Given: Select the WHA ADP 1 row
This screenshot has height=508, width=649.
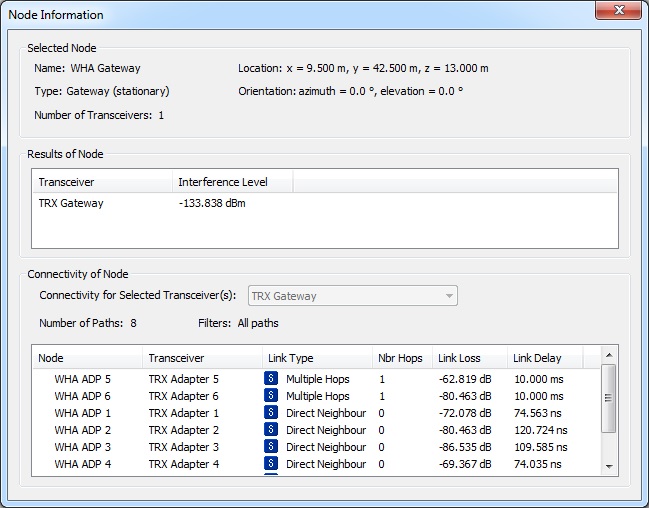Looking at the screenshot, I should tap(83, 413).
